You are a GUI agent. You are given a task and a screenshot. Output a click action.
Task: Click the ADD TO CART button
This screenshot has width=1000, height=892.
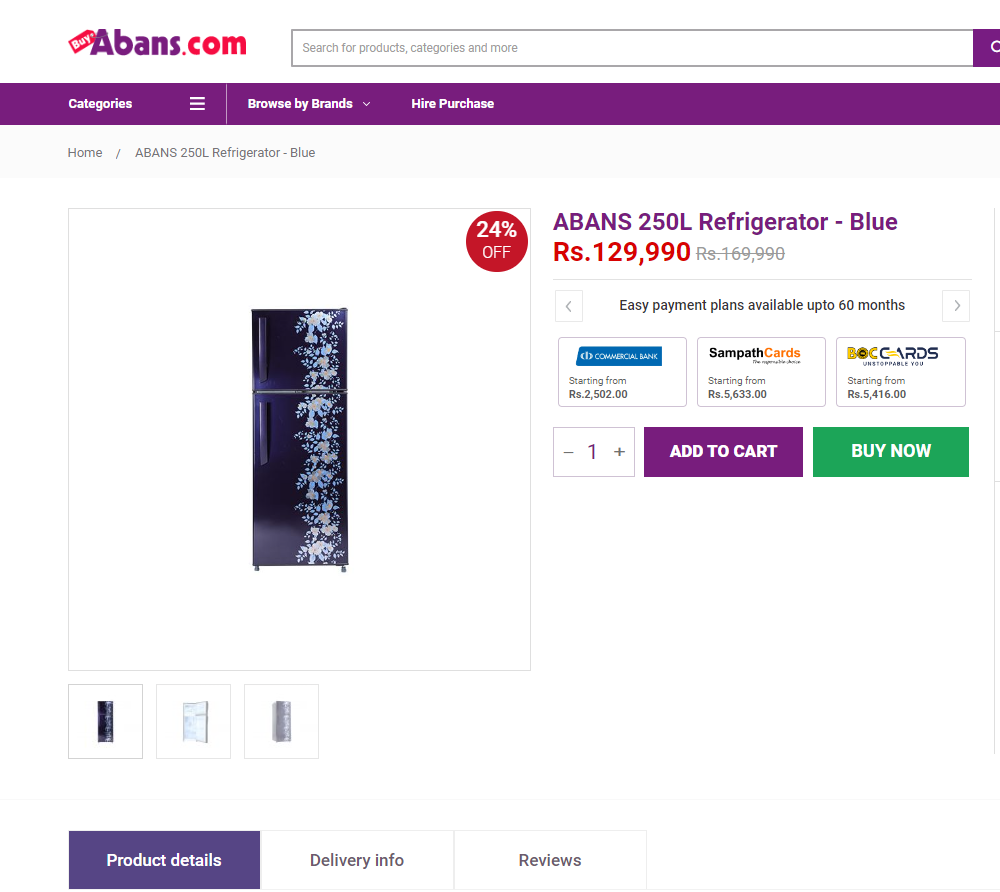click(x=723, y=452)
